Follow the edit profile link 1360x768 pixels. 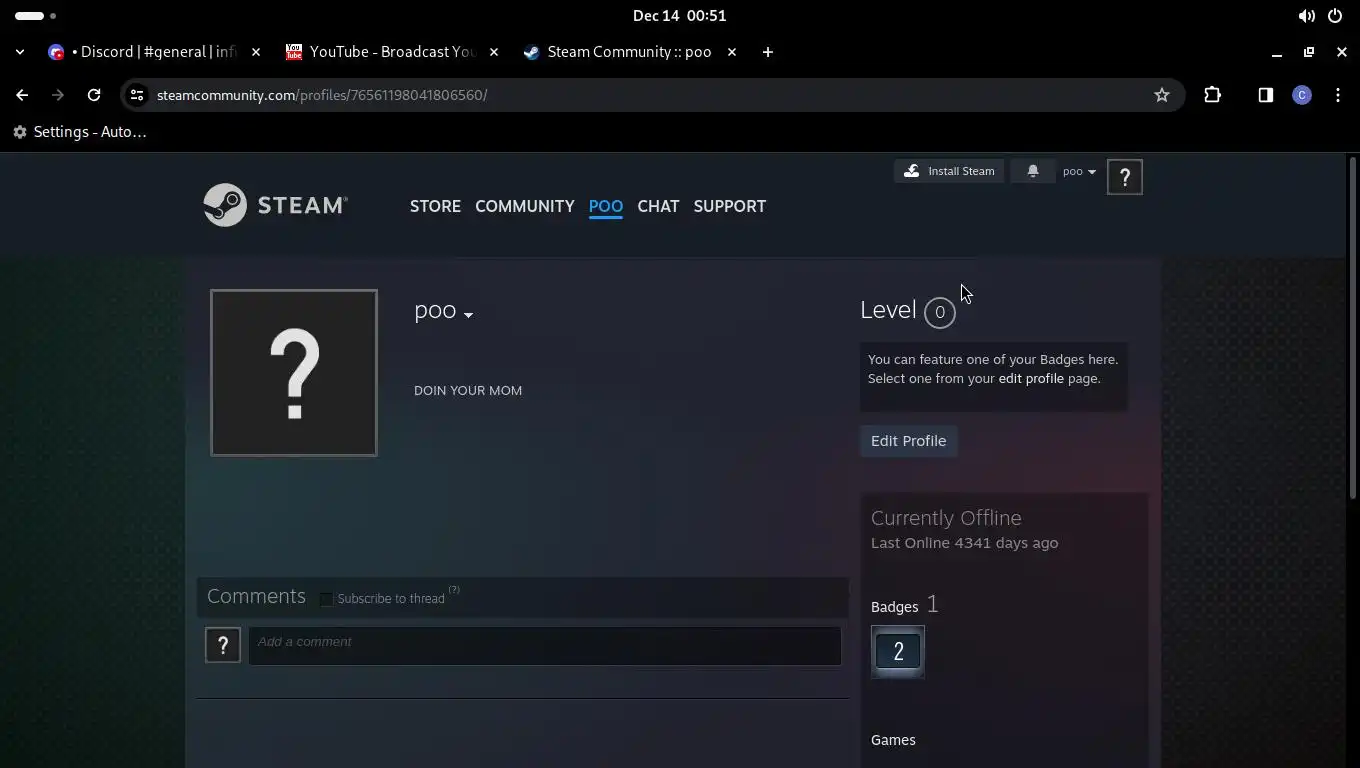[1031, 378]
